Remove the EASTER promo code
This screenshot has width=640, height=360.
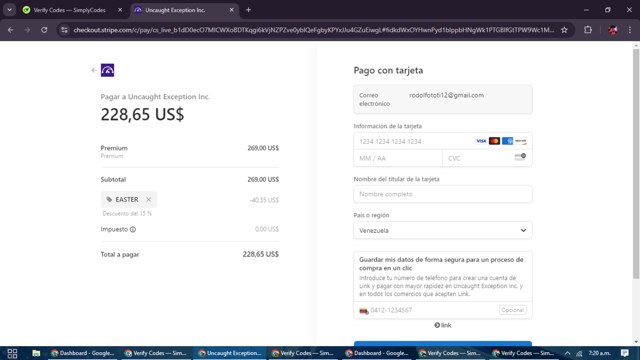tap(149, 200)
